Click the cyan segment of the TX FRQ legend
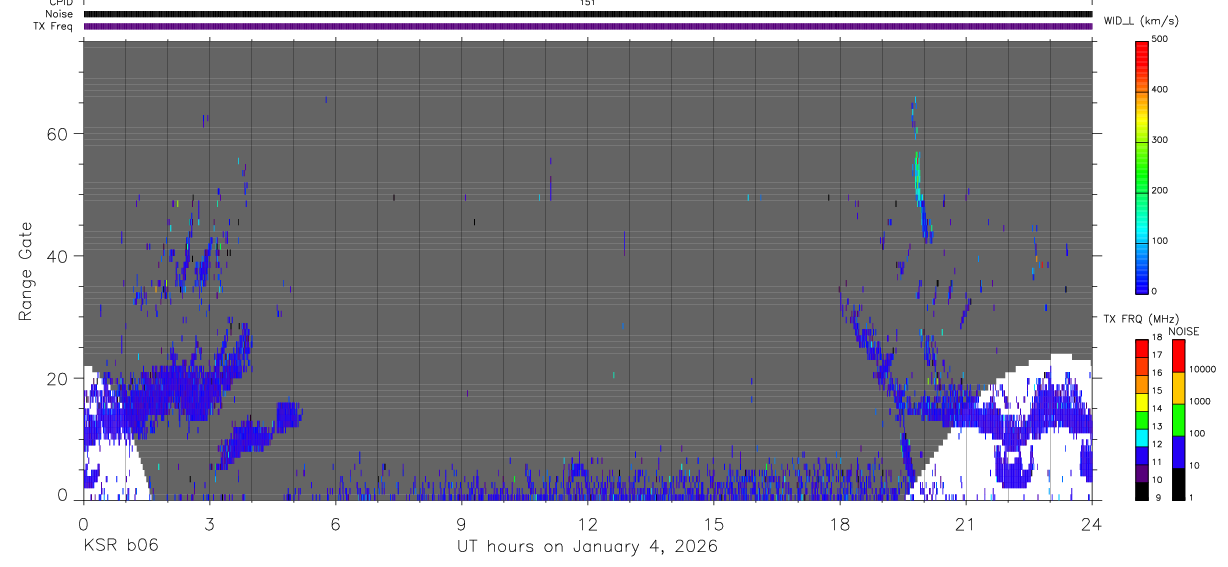This screenshot has height=567, width=1228. tap(1141, 437)
